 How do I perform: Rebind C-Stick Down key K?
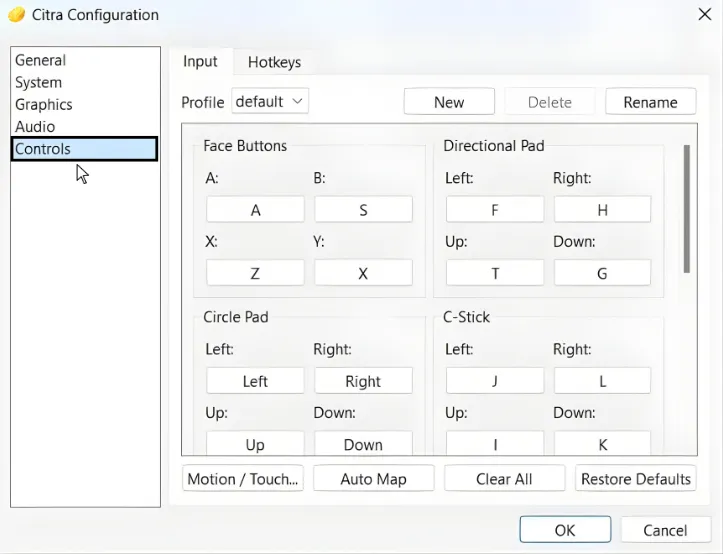point(602,443)
